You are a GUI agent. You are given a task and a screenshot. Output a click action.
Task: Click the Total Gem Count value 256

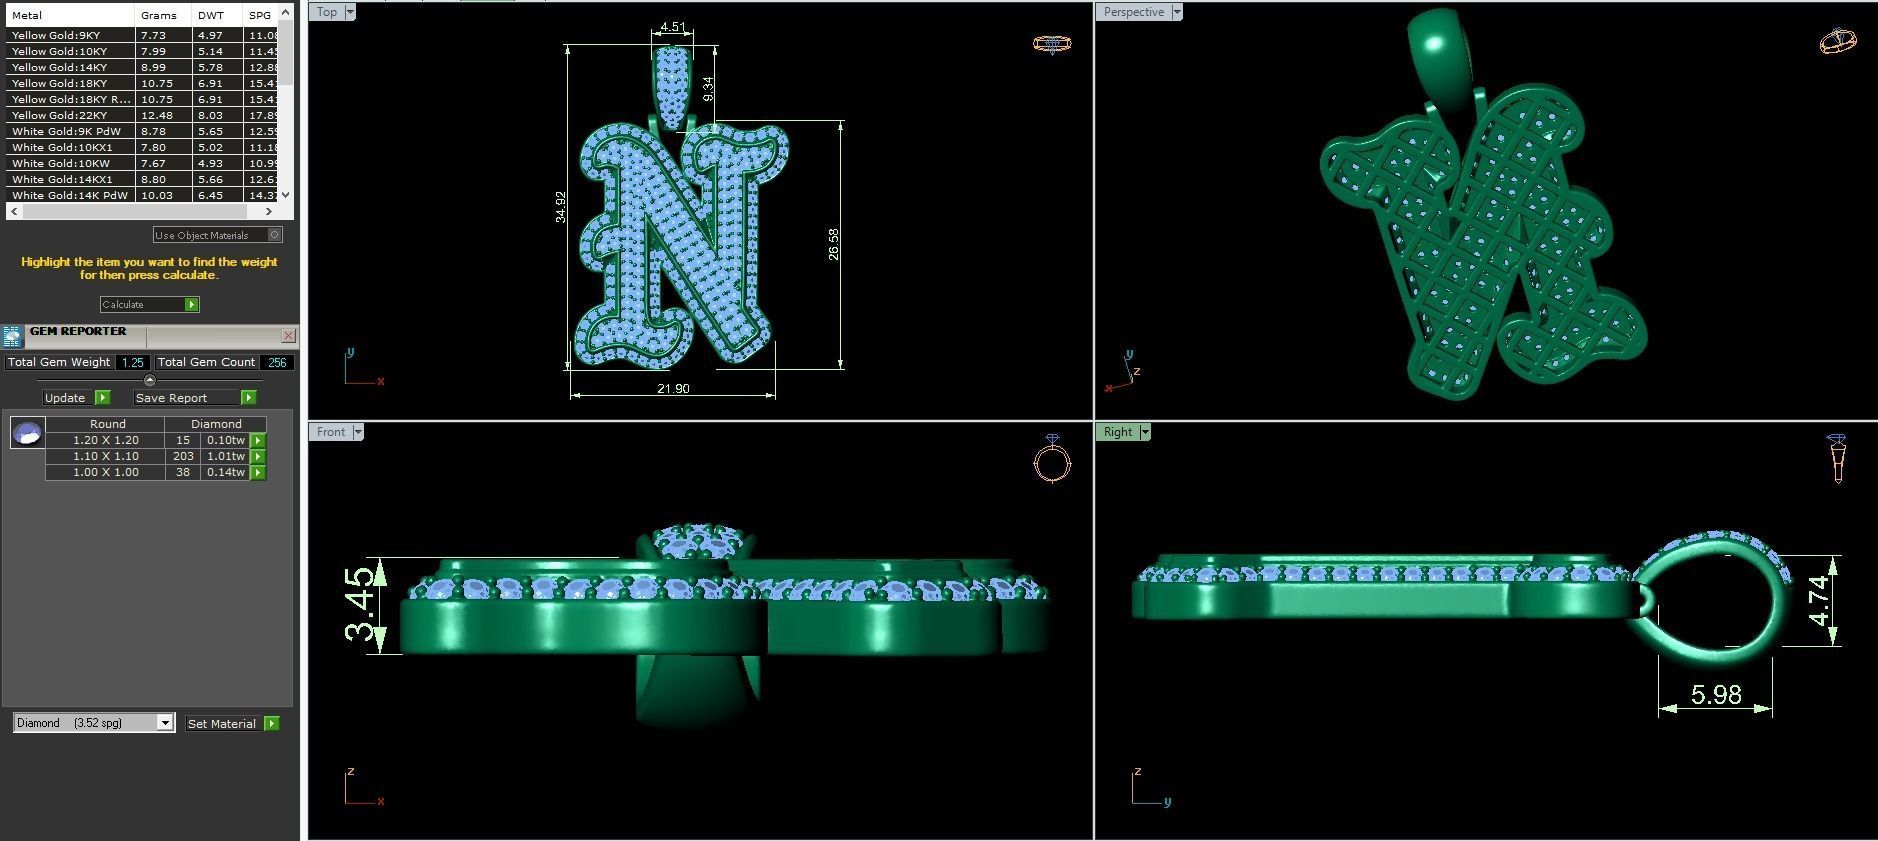point(277,362)
